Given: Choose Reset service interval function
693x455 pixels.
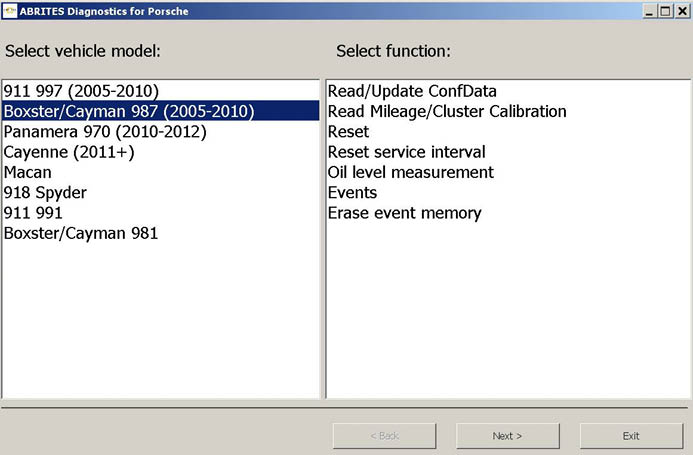Looking at the screenshot, I should click(406, 152).
